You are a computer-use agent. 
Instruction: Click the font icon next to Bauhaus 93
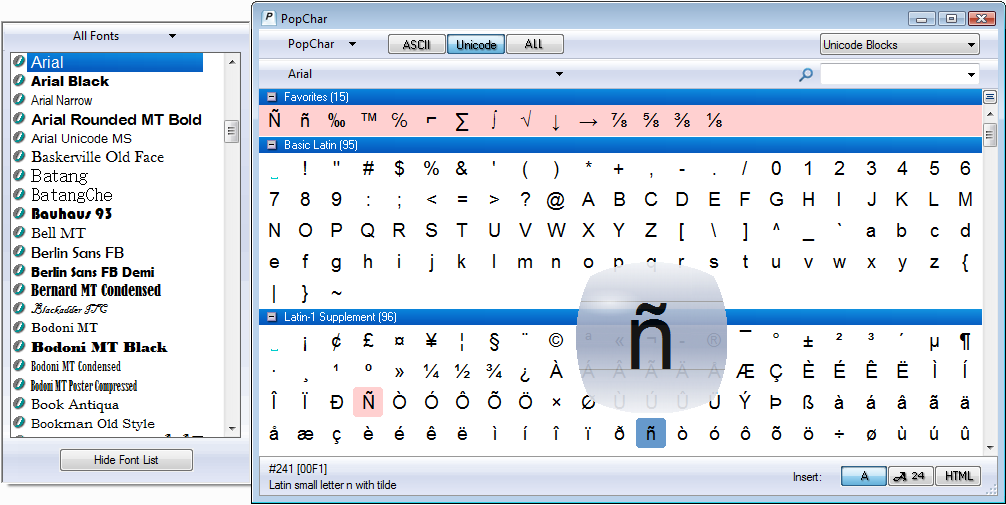19,214
